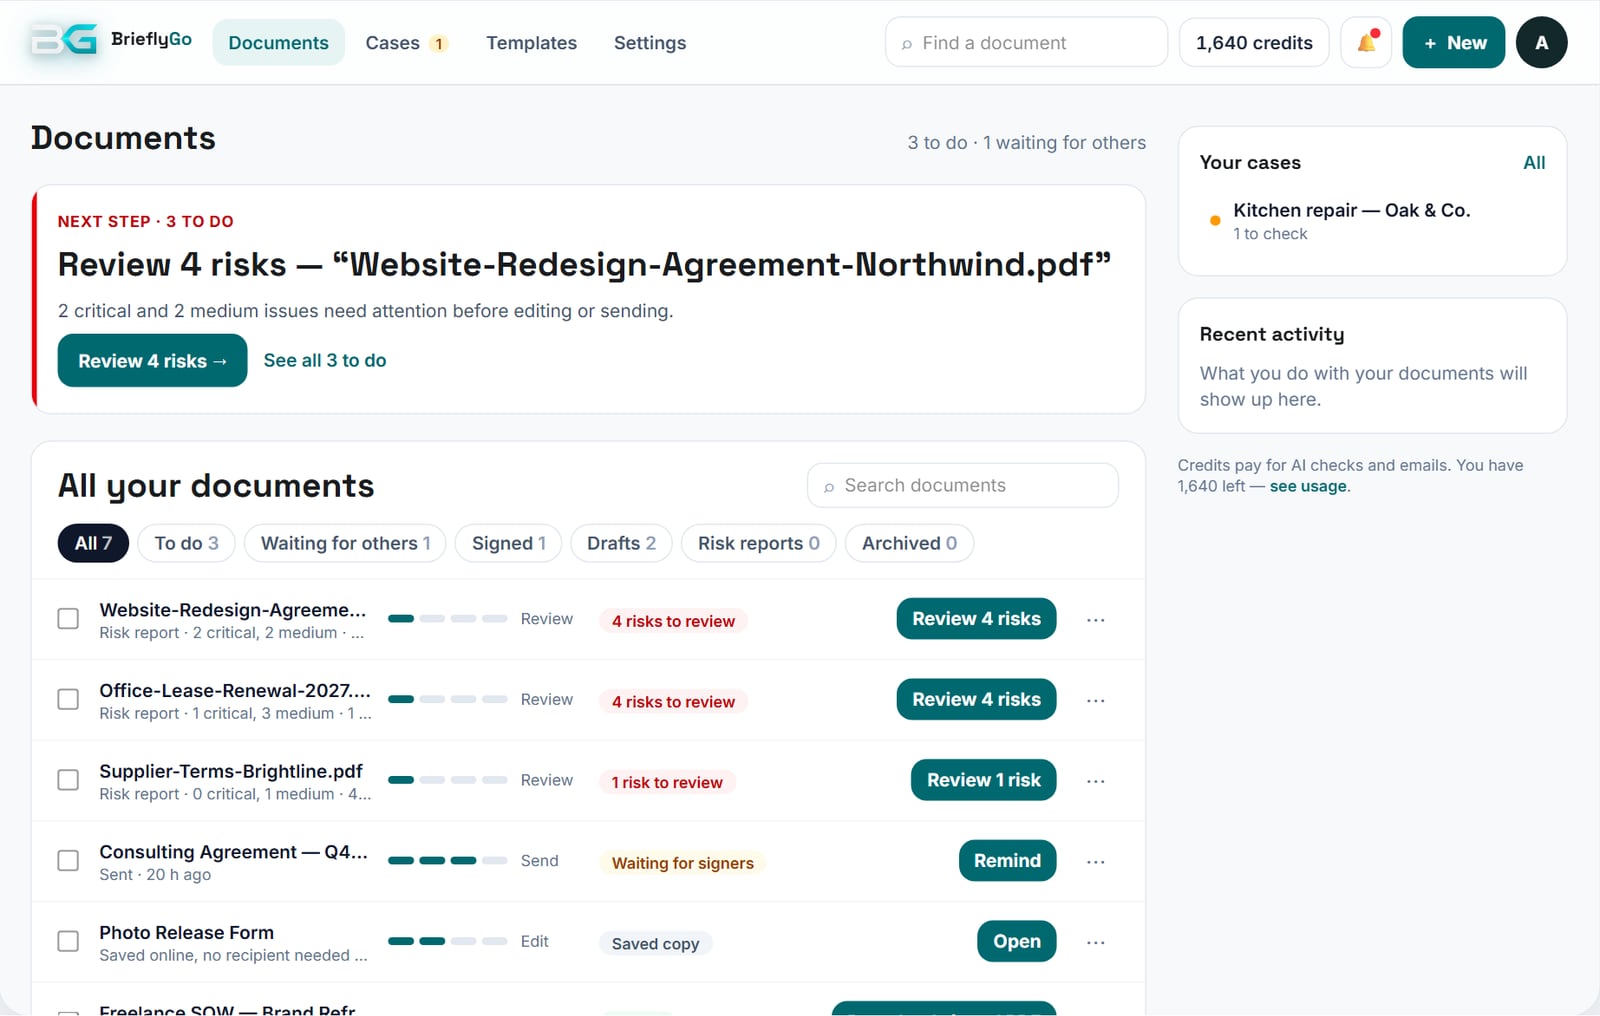Click the 1,640 credits button
The image size is (1600, 1016).
[x=1254, y=42]
